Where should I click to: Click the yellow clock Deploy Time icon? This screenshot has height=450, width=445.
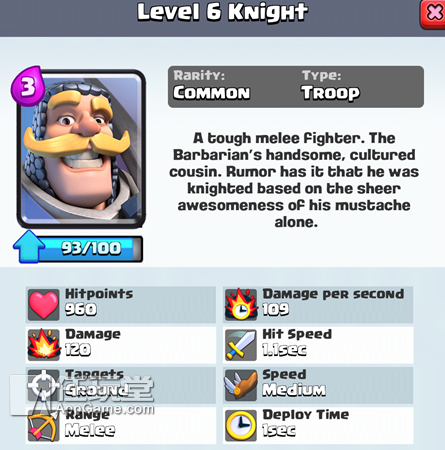[241, 426]
